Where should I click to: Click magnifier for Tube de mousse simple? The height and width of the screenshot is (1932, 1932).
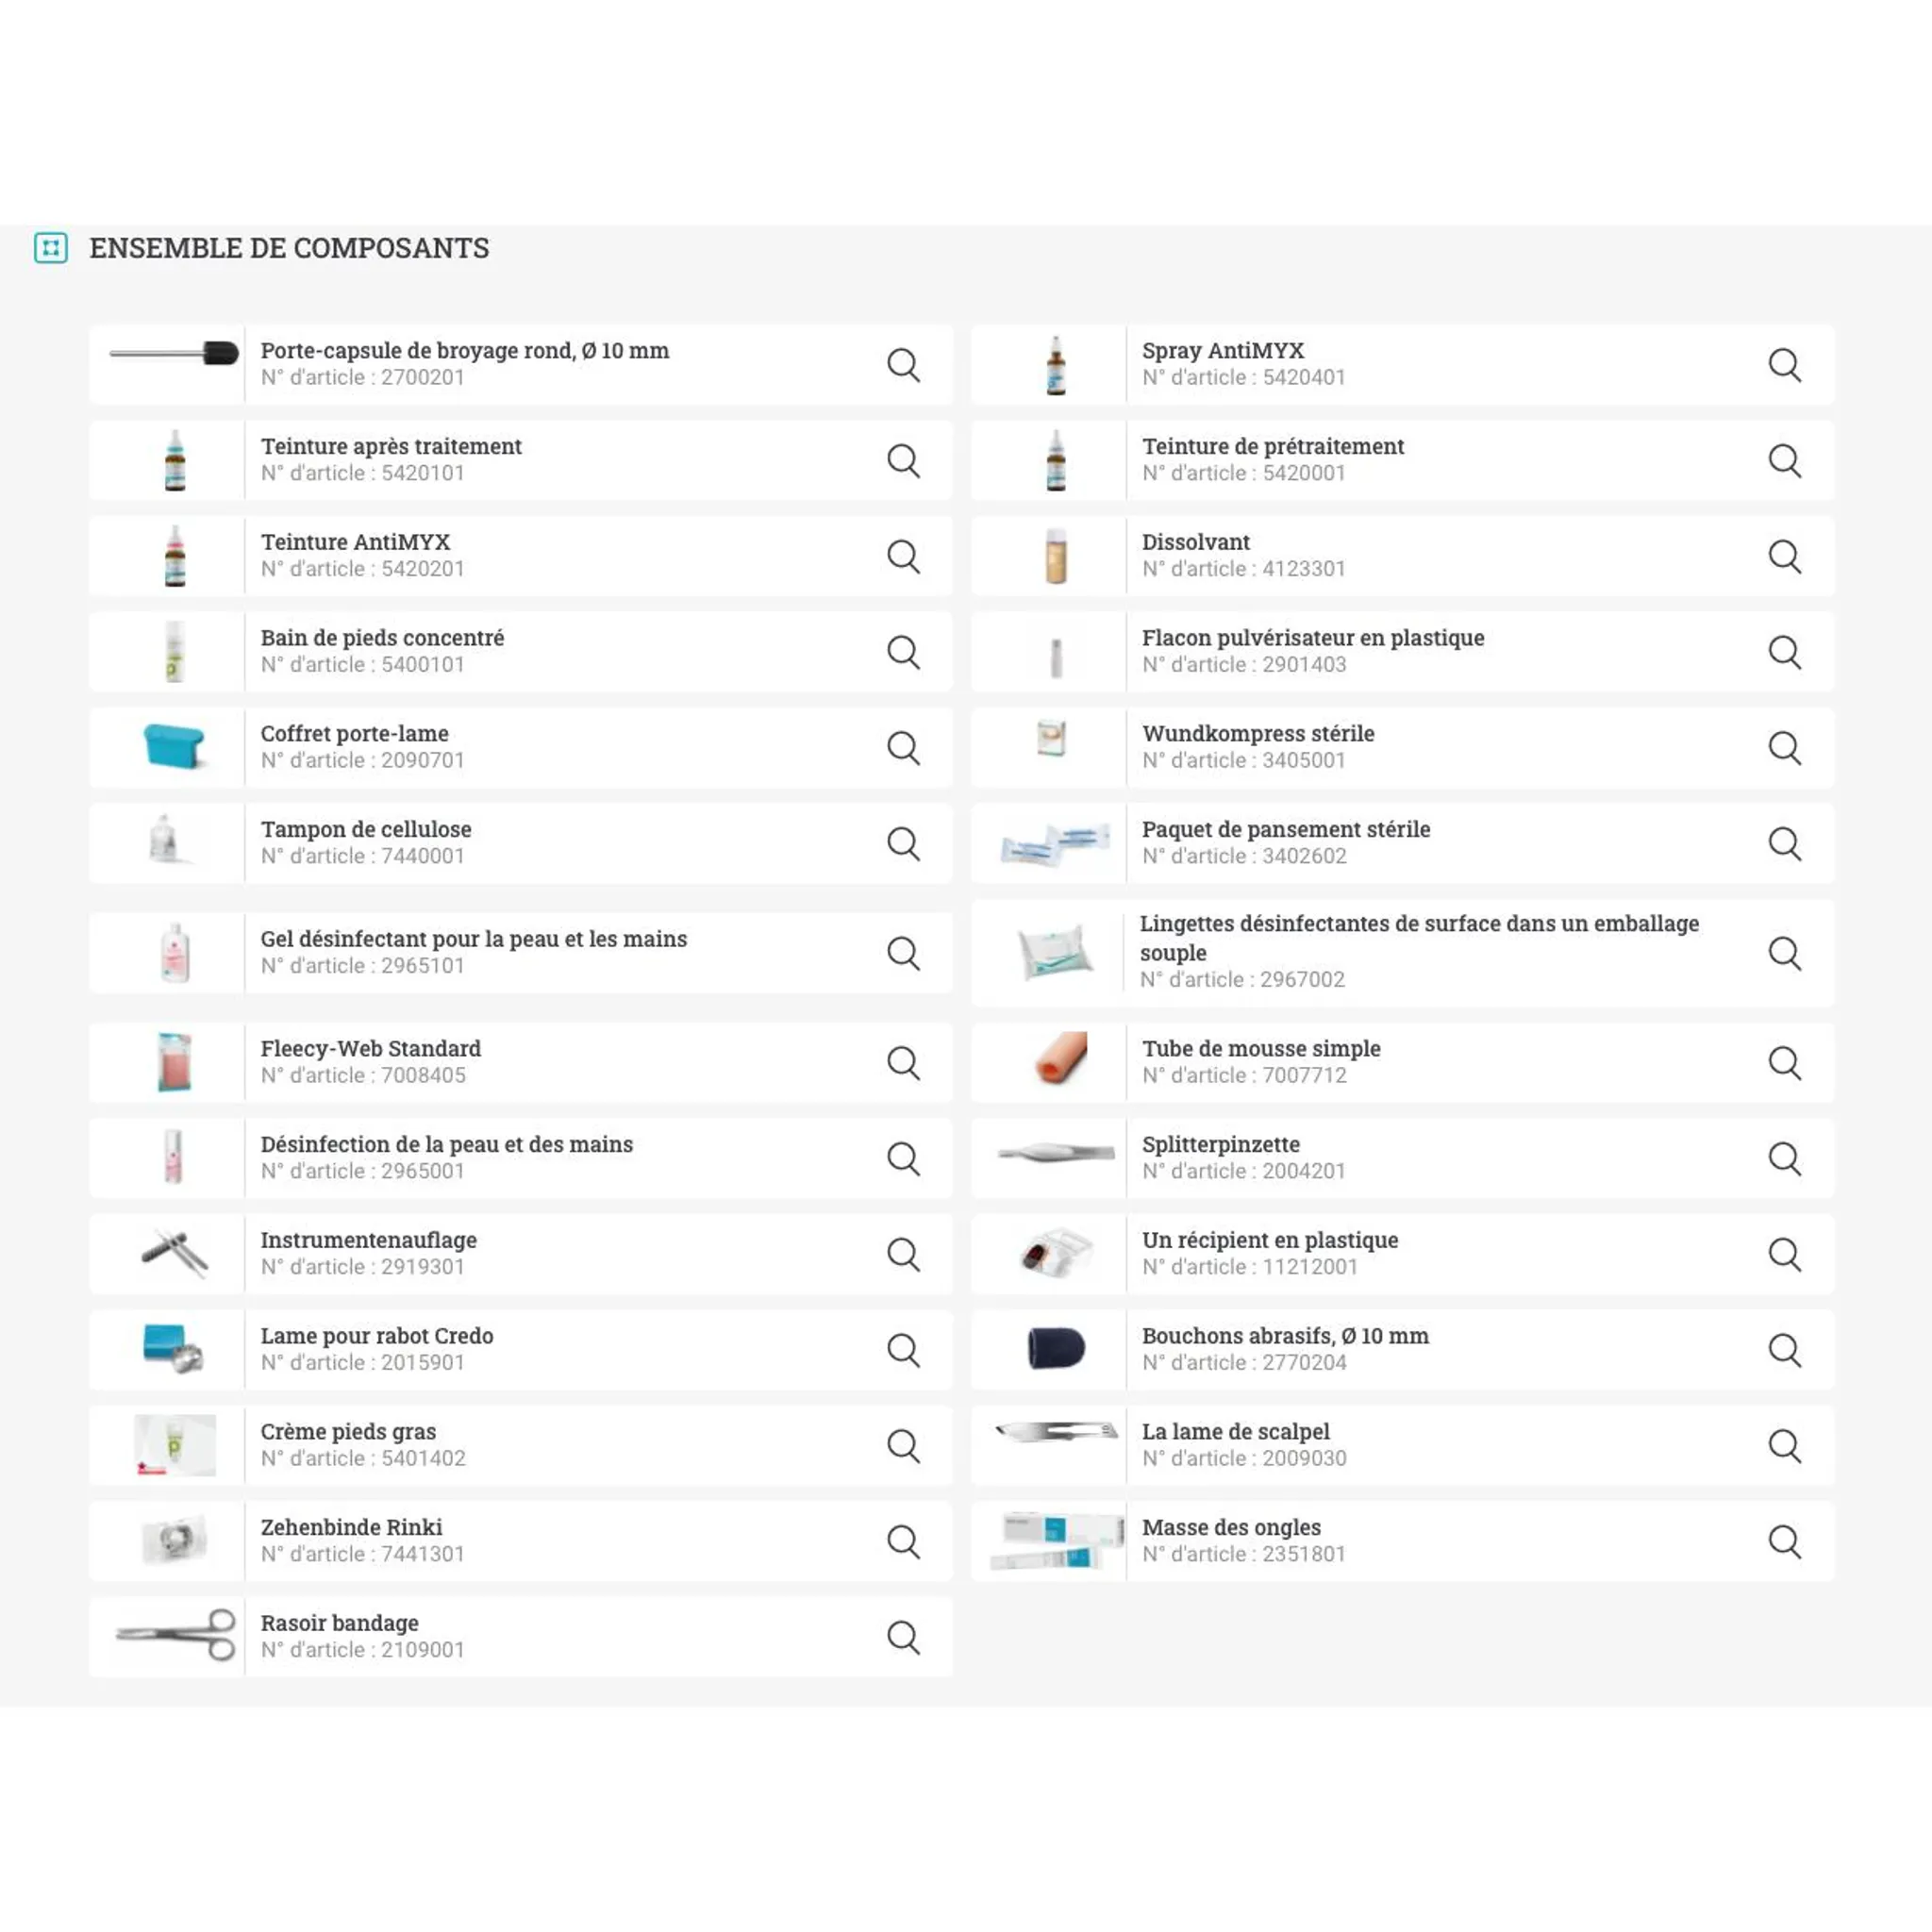(x=1784, y=1063)
